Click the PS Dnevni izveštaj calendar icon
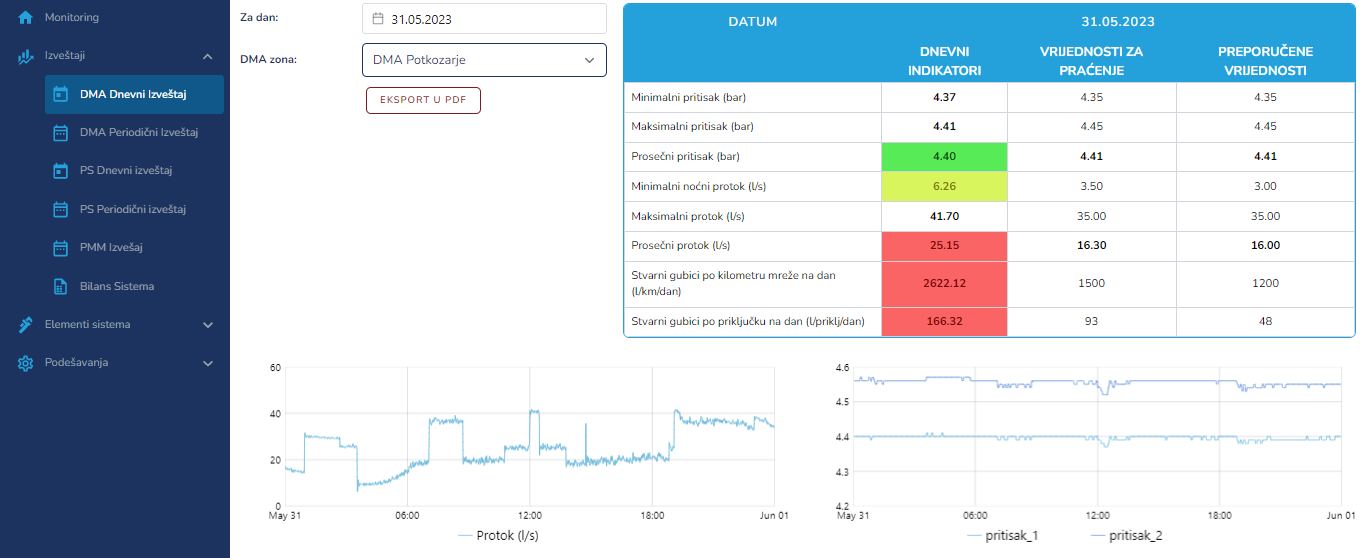Screen dimensions: 1360x558 [60, 171]
